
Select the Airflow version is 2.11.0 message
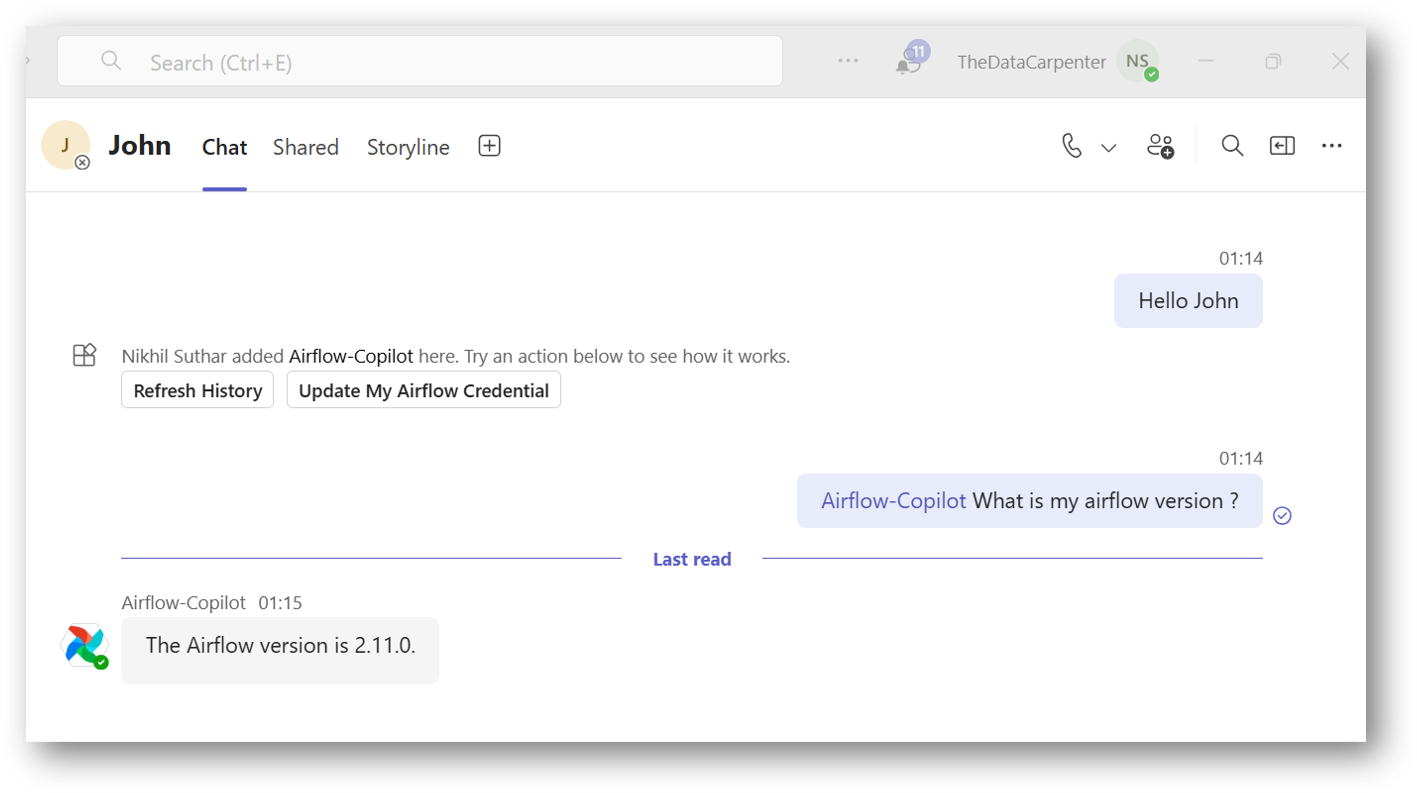pyautogui.click(x=280, y=651)
